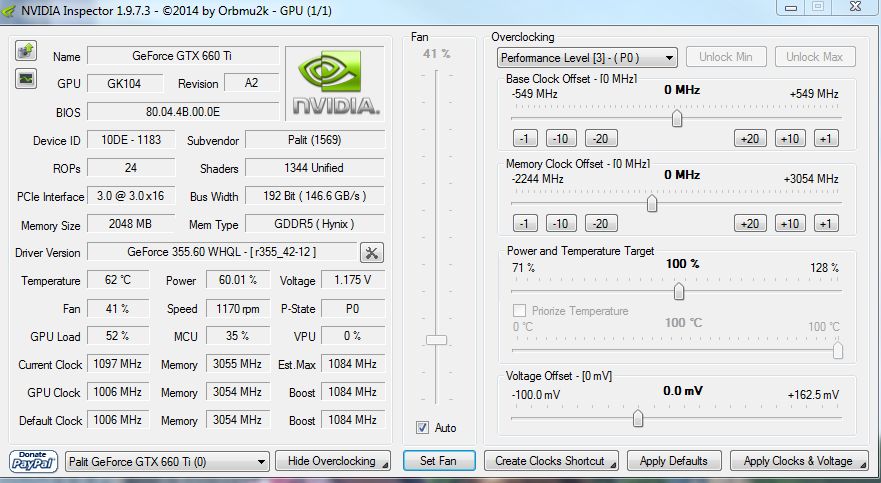Viewport: 881px width, 483px height.
Task: Click +10 under Memory Clock Offset
Action: (x=790, y=224)
